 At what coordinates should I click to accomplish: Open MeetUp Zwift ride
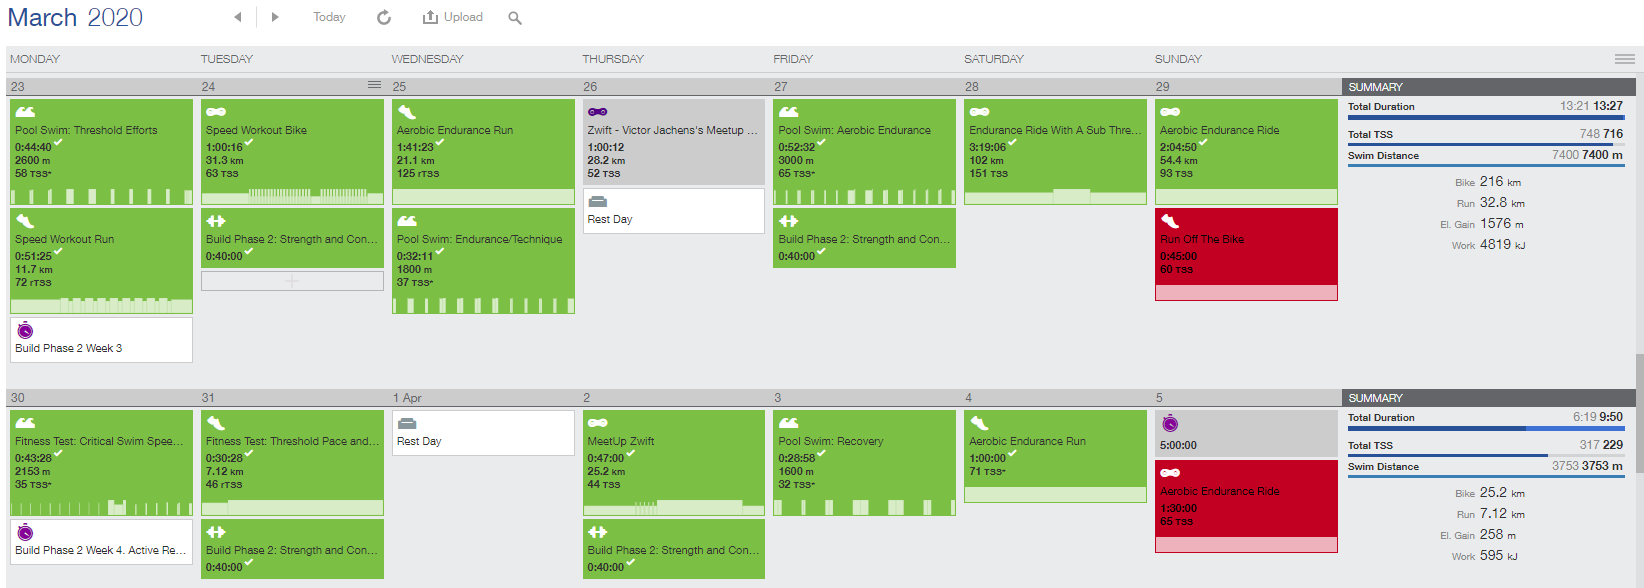674,462
